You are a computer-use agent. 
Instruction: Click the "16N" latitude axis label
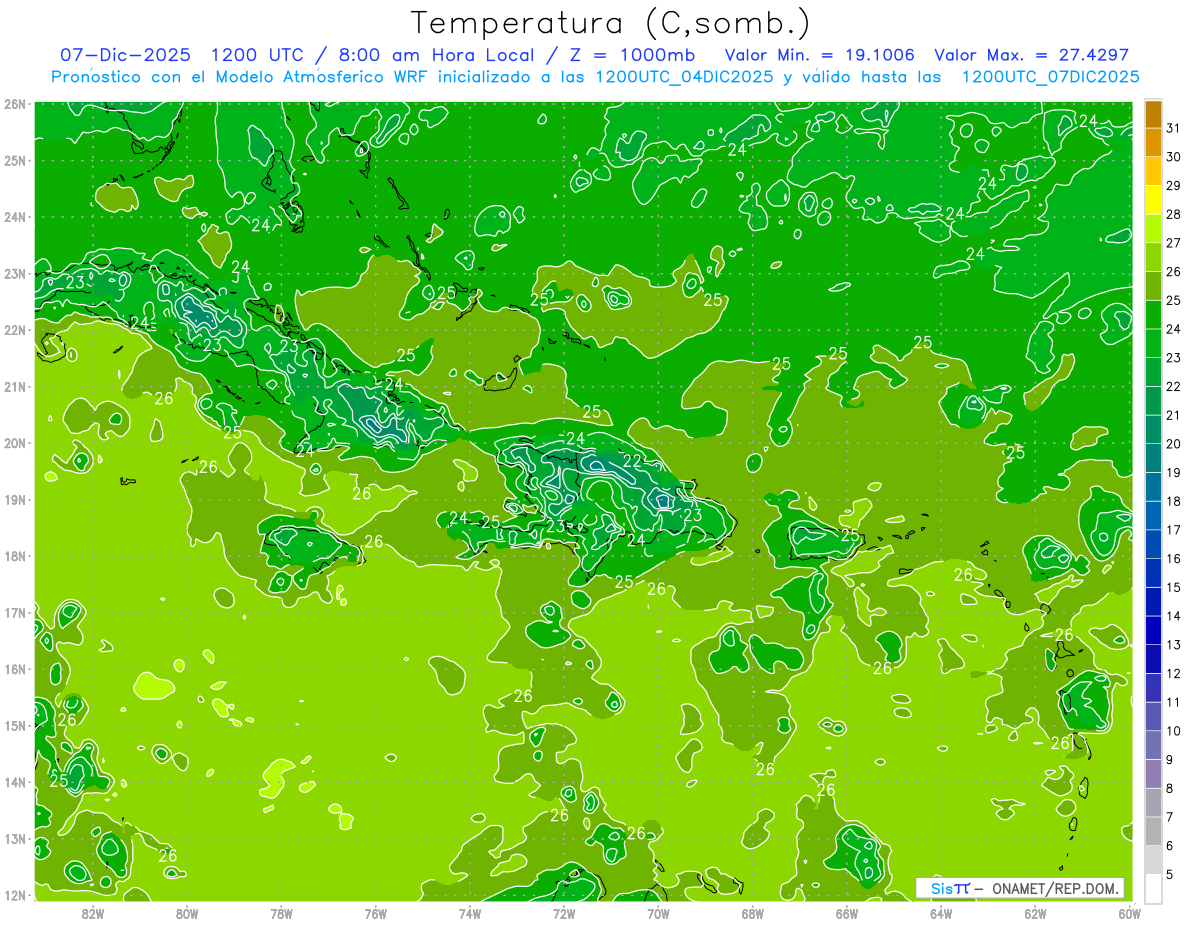click(15, 669)
